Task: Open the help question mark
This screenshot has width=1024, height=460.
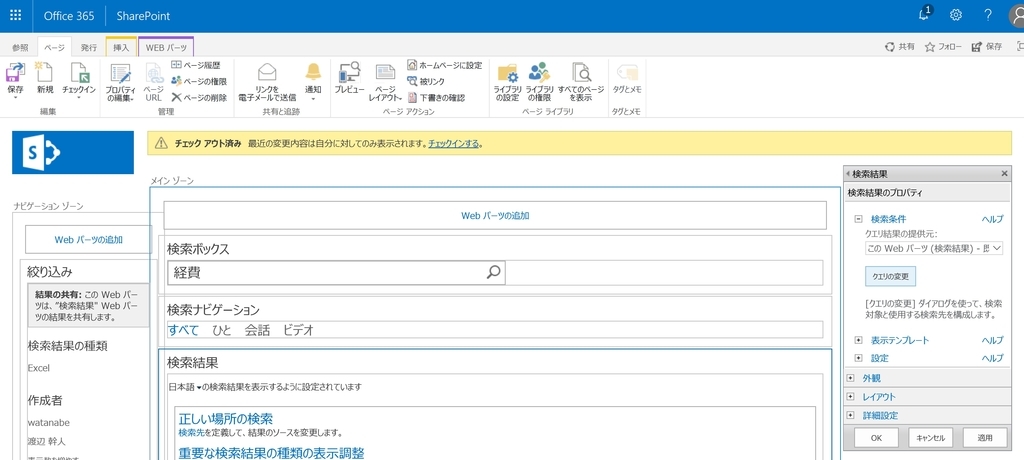Action: 988,15
